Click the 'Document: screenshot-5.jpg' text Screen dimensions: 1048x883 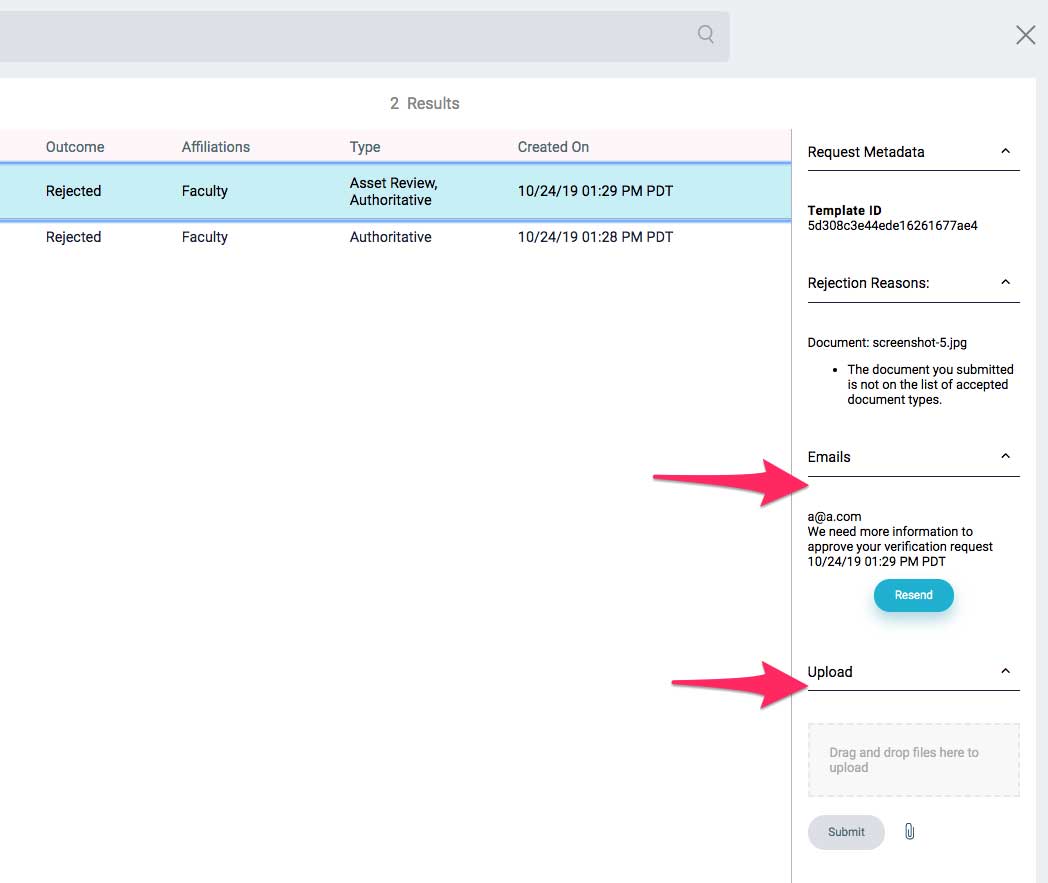coord(887,342)
